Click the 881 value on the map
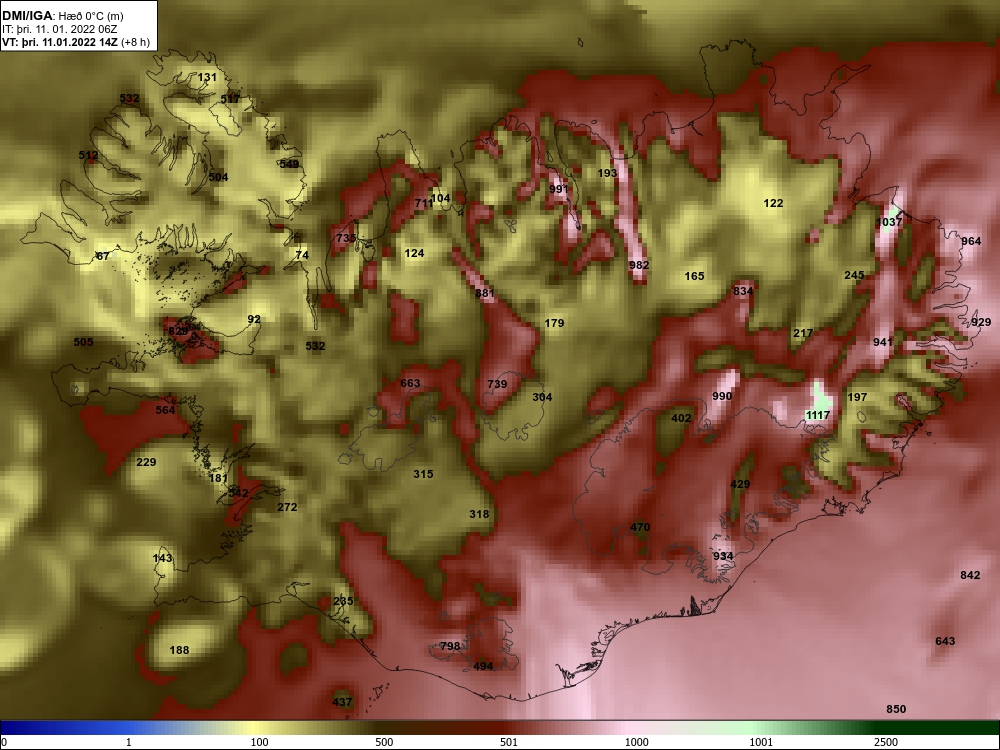 pos(485,293)
